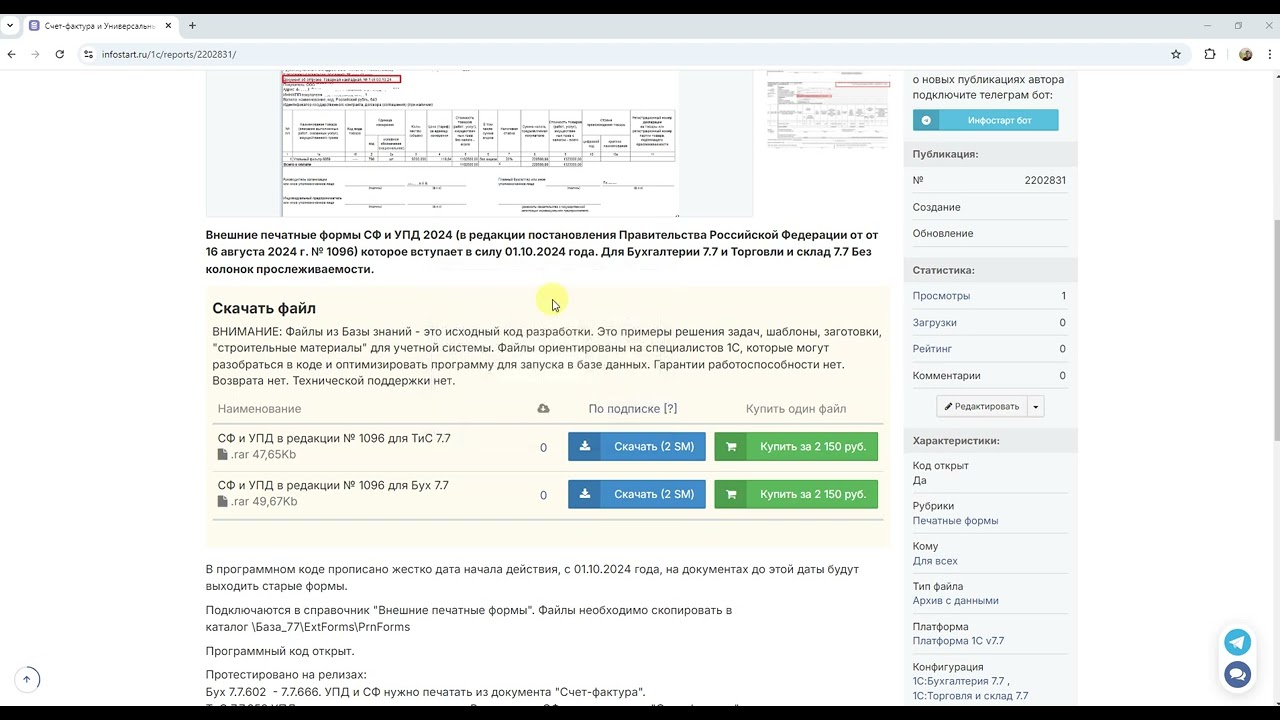Click the page vertical scrollbar

click(1275, 330)
